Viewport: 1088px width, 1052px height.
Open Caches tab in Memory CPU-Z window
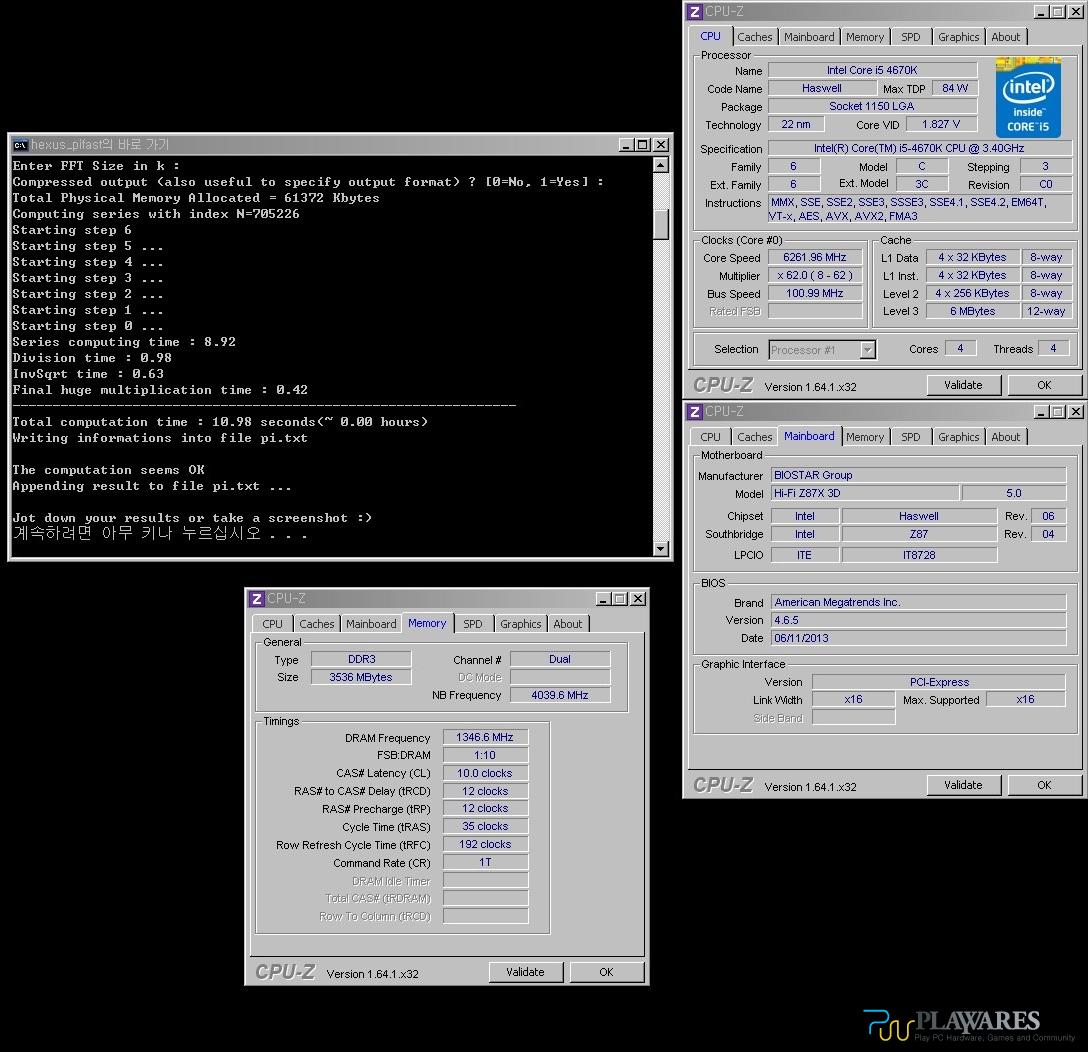(316, 624)
